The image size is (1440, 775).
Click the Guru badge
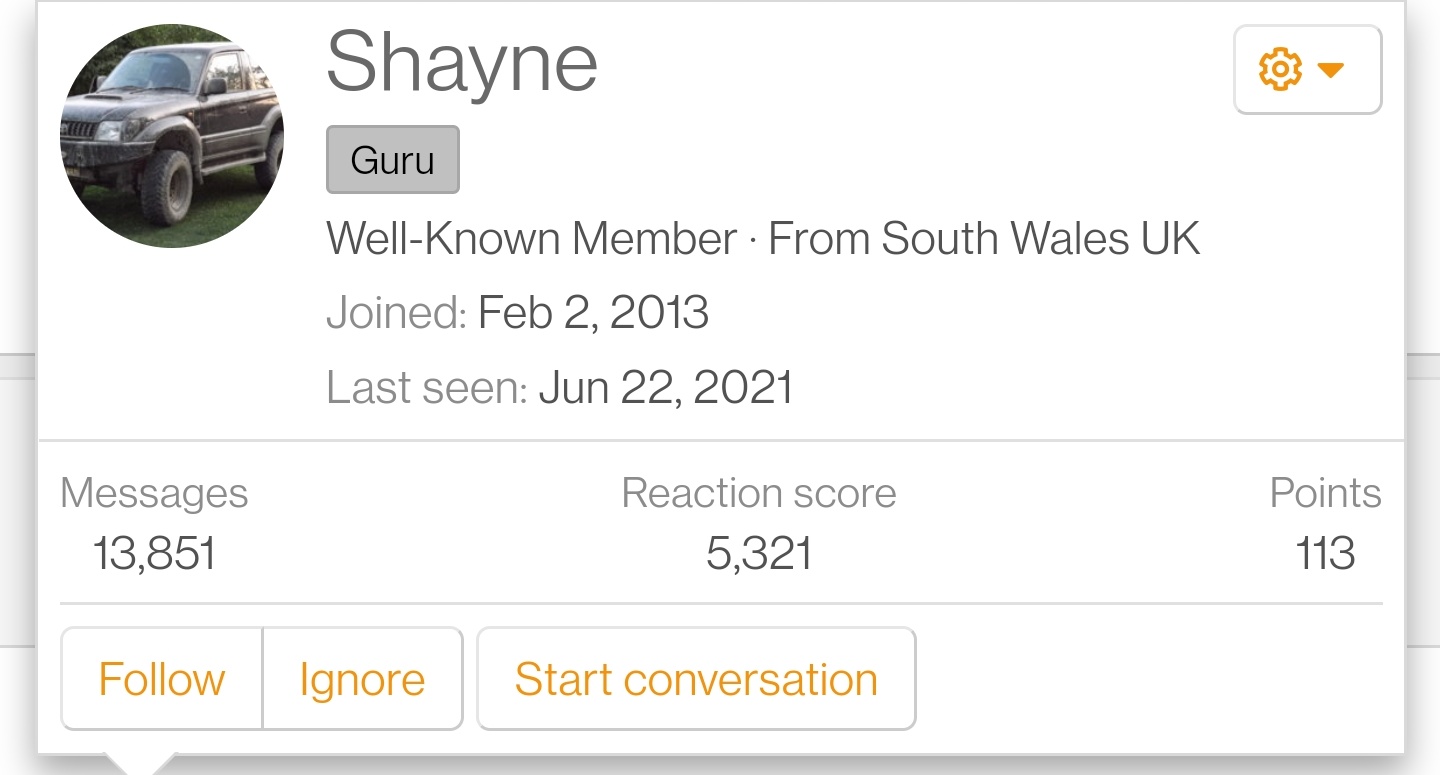tap(393, 160)
